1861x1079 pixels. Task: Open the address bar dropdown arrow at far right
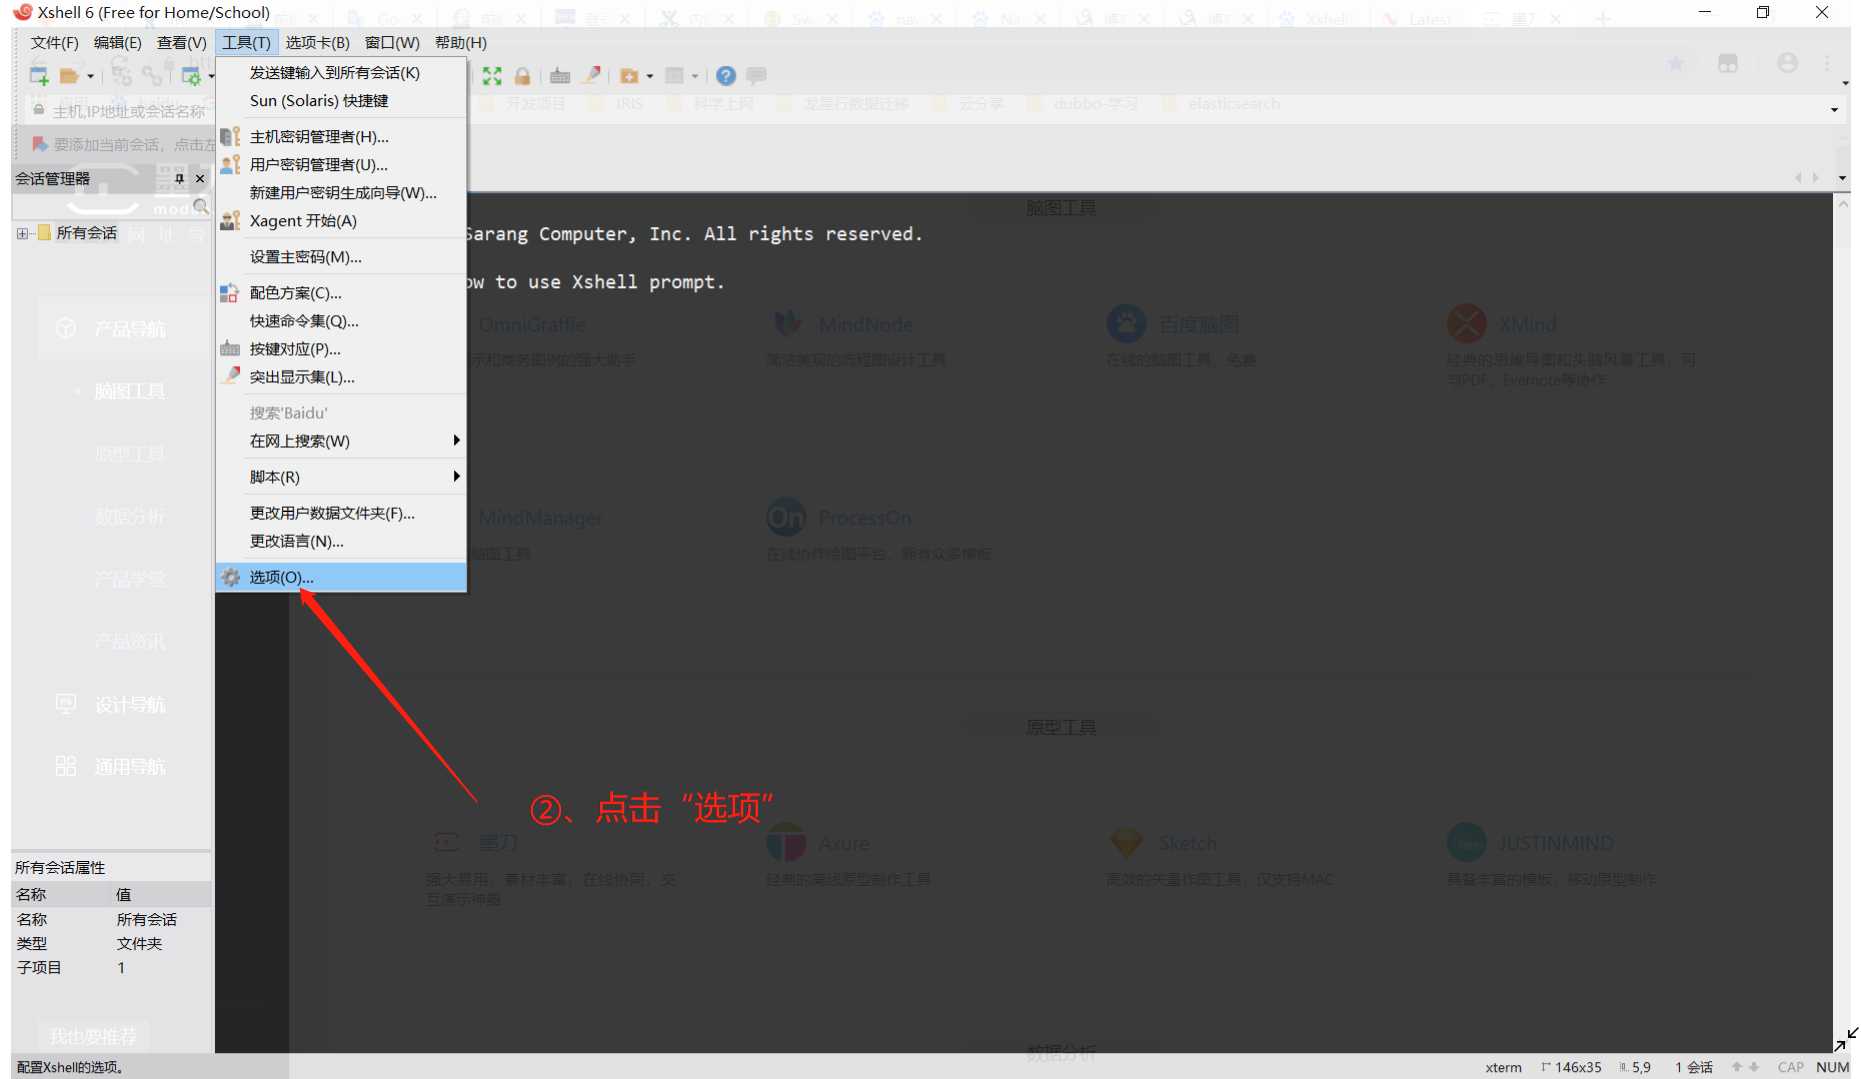coord(1834,110)
